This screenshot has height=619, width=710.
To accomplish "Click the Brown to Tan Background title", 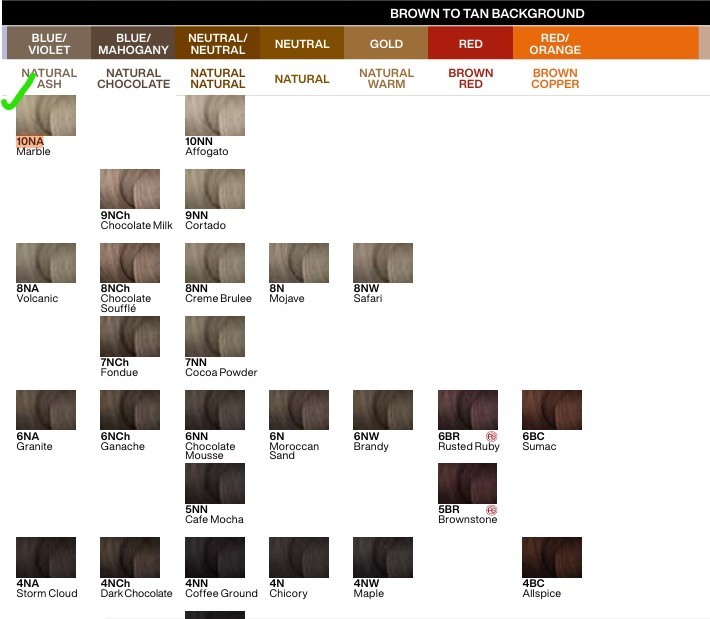I will pyautogui.click(x=487, y=14).
